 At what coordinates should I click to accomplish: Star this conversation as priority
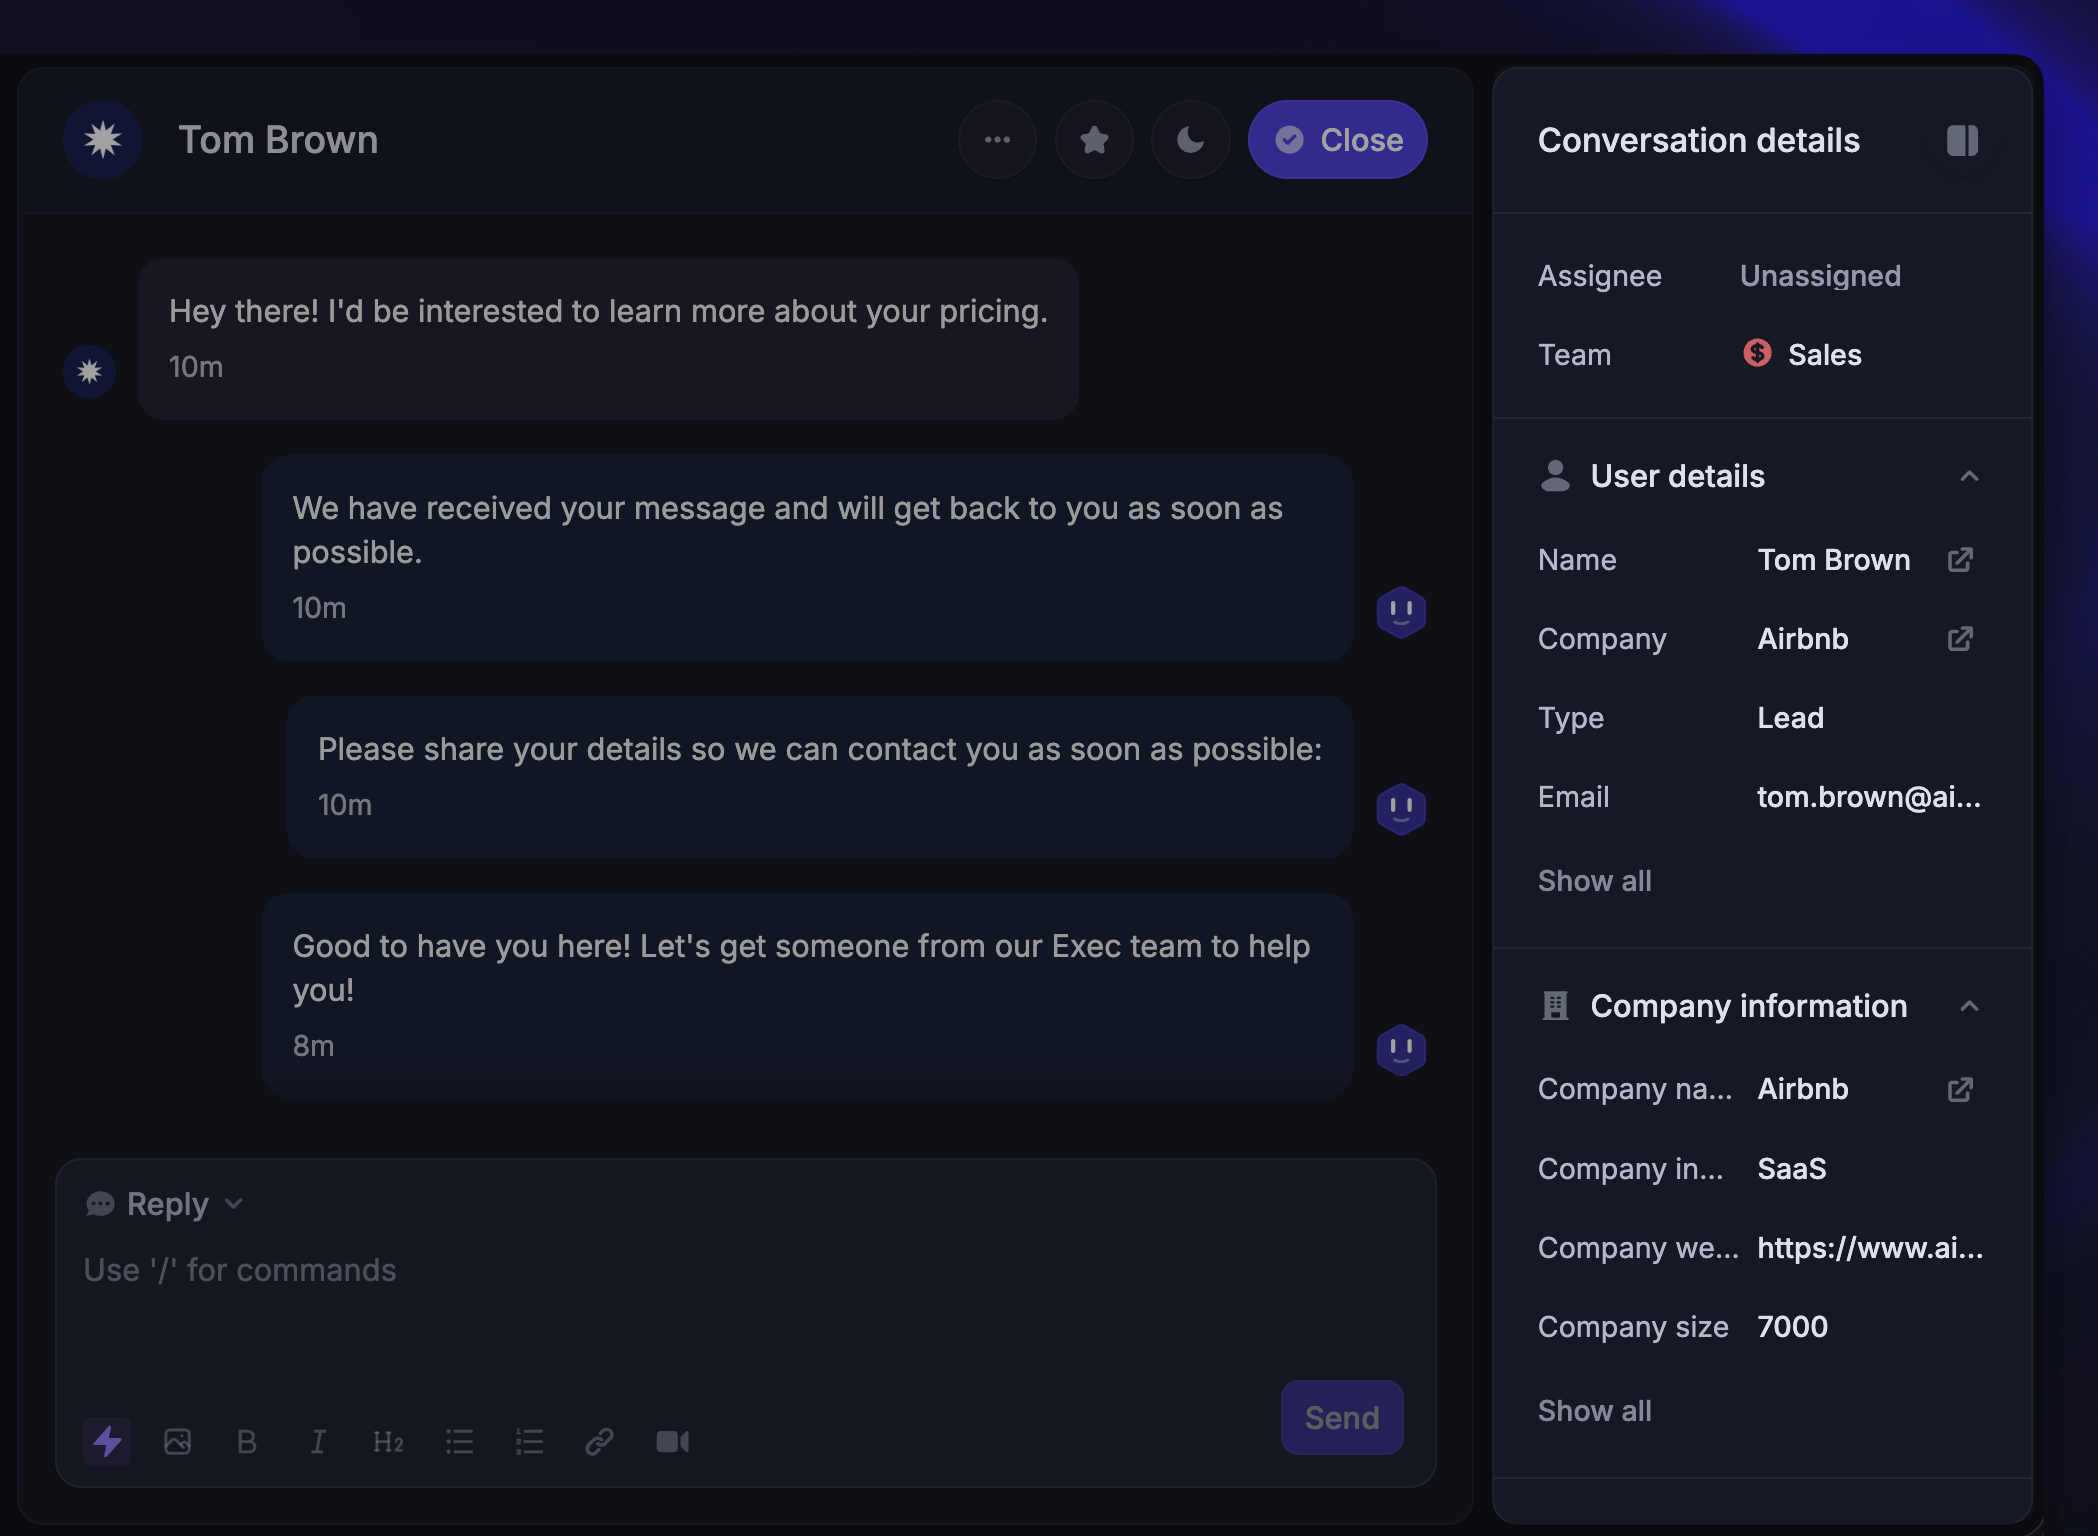click(1094, 140)
